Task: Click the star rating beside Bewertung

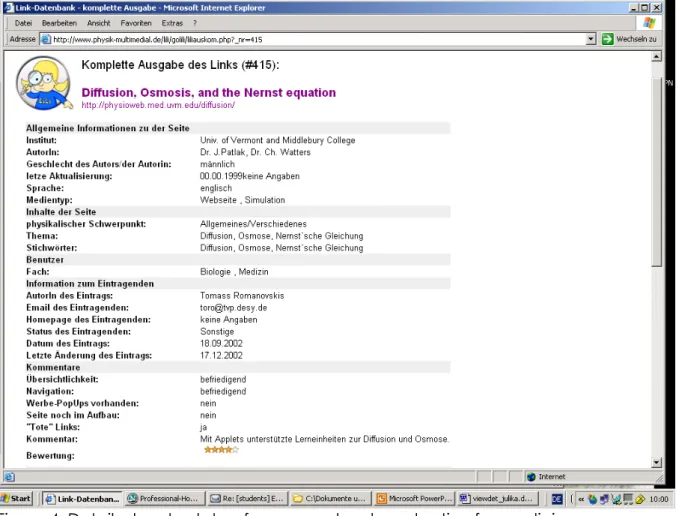Action: tap(221, 450)
